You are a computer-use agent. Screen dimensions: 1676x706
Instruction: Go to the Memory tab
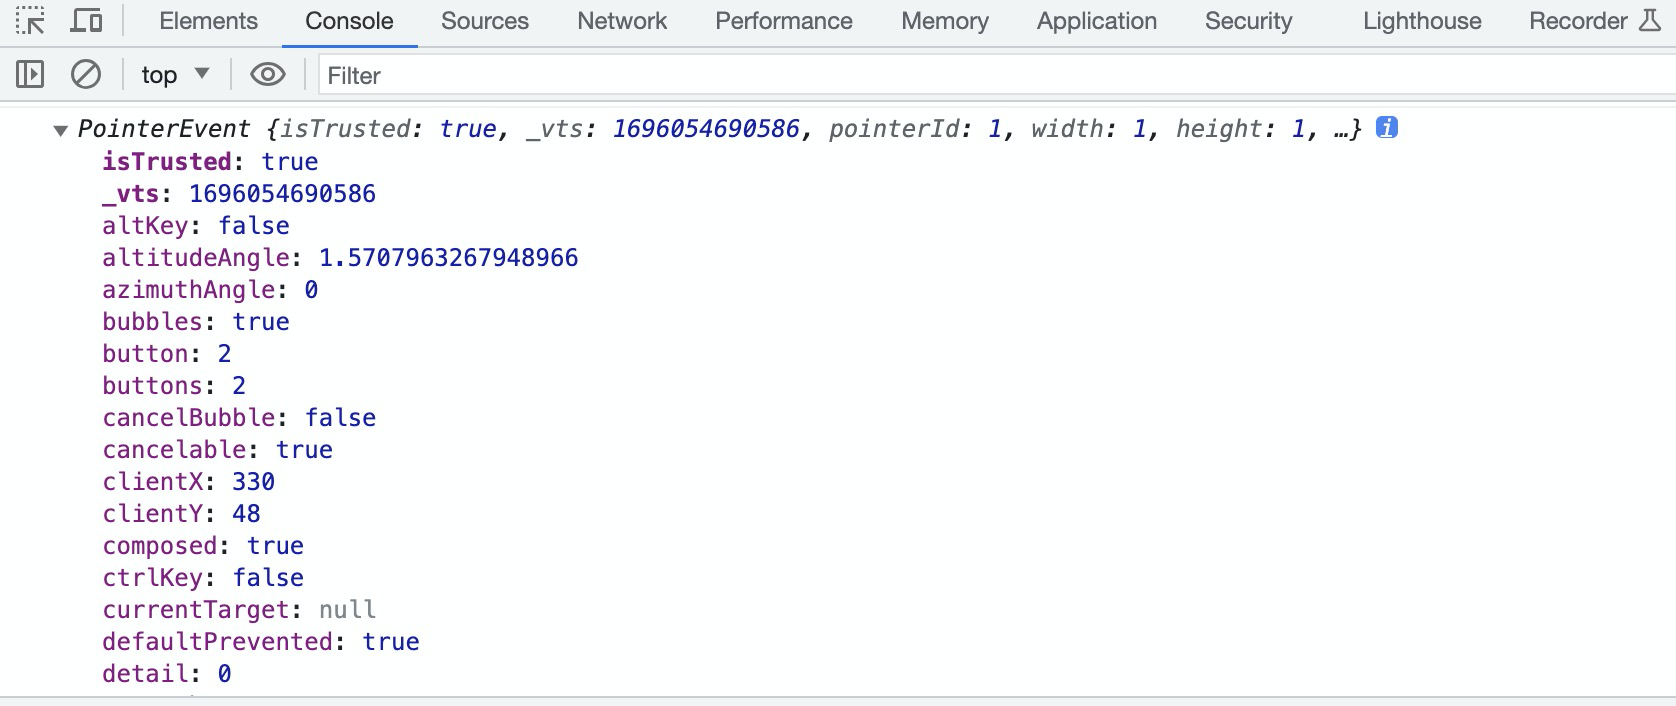pyautogui.click(x=945, y=21)
